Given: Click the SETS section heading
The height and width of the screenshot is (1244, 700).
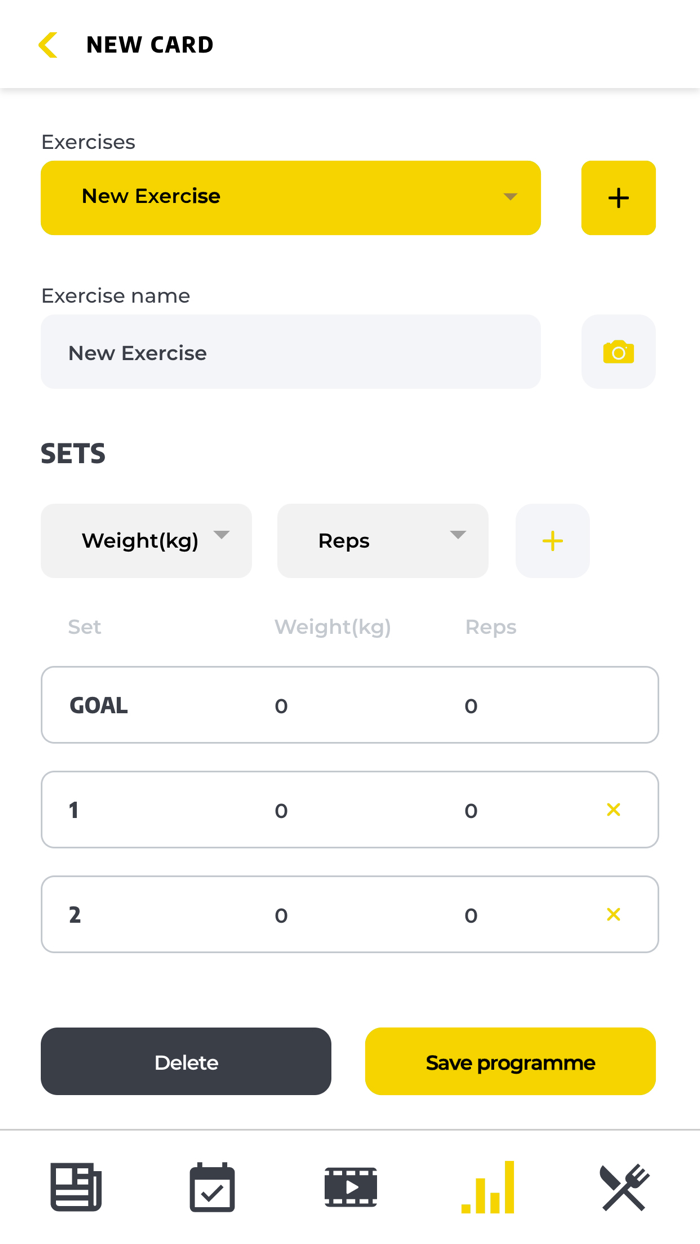Looking at the screenshot, I should click(72, 453).
